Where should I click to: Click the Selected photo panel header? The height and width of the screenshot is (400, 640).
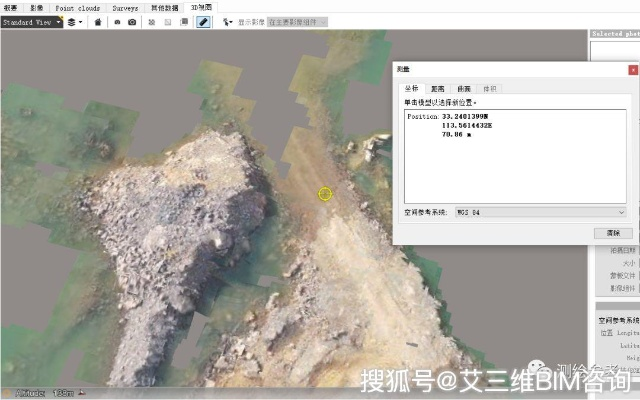click(x=615, y=34)
